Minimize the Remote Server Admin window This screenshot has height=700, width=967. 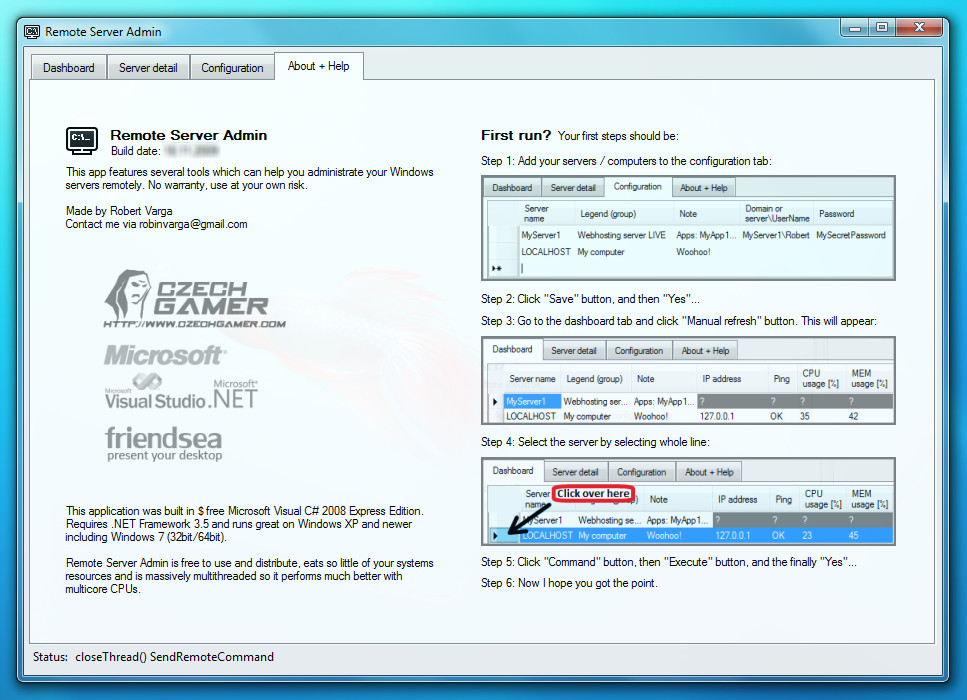[x=855, y=28]
